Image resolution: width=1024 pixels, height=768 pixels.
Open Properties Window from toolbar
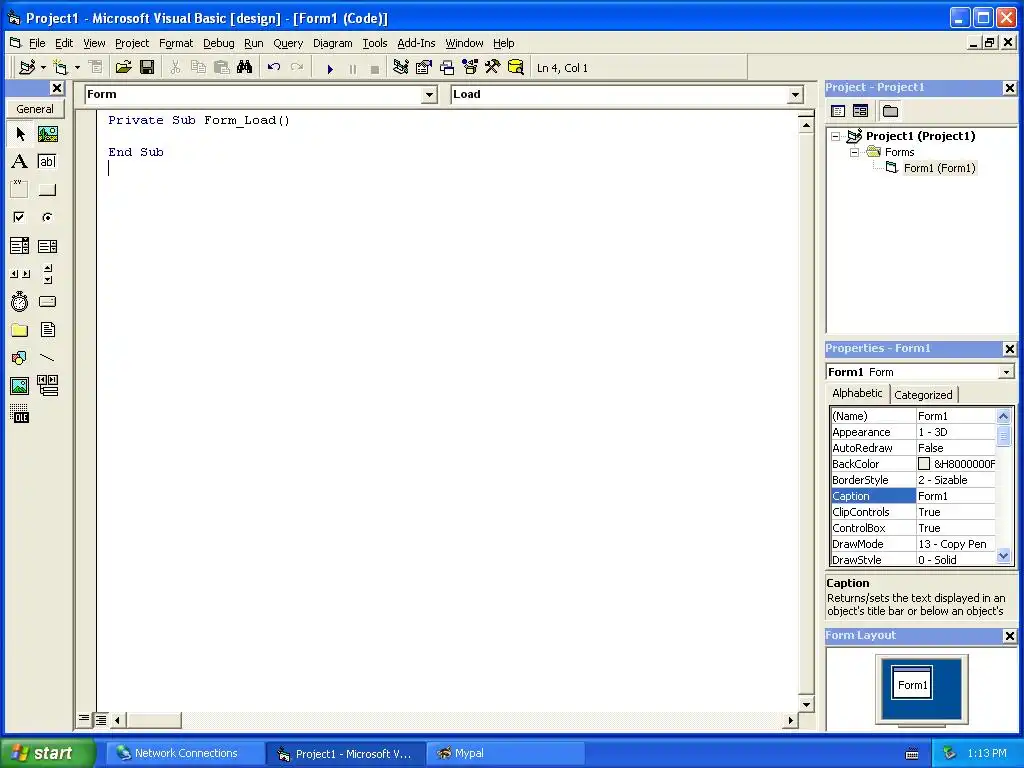point(424,67)
